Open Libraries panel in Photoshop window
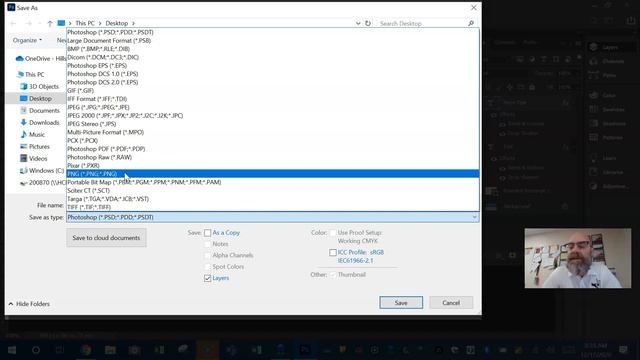640x360 pixels. tap(607, 172)
